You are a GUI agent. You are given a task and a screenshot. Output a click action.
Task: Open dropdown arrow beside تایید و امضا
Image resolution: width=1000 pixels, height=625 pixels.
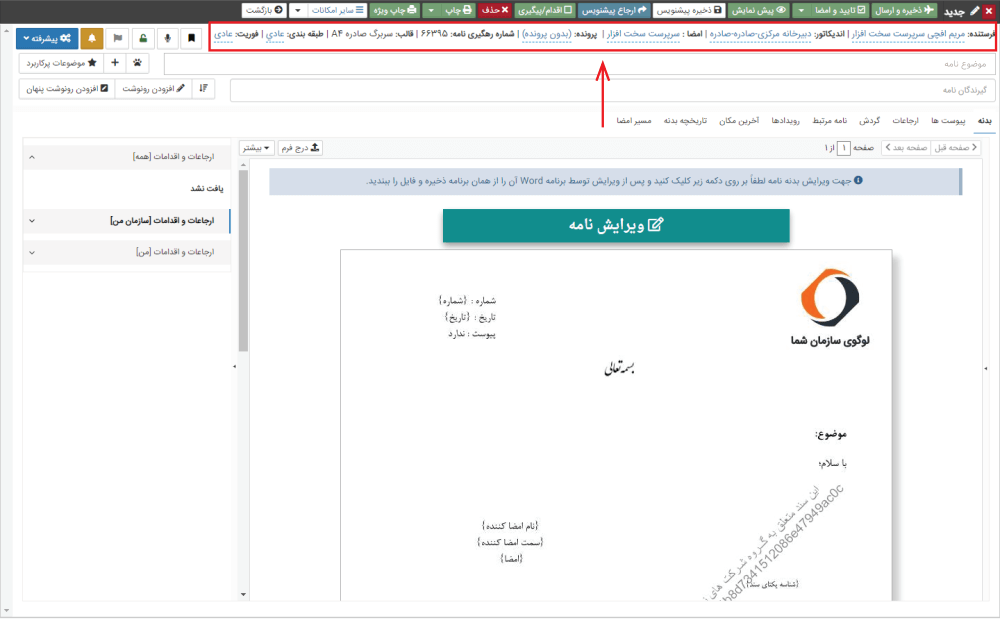[x=801, y=10]
